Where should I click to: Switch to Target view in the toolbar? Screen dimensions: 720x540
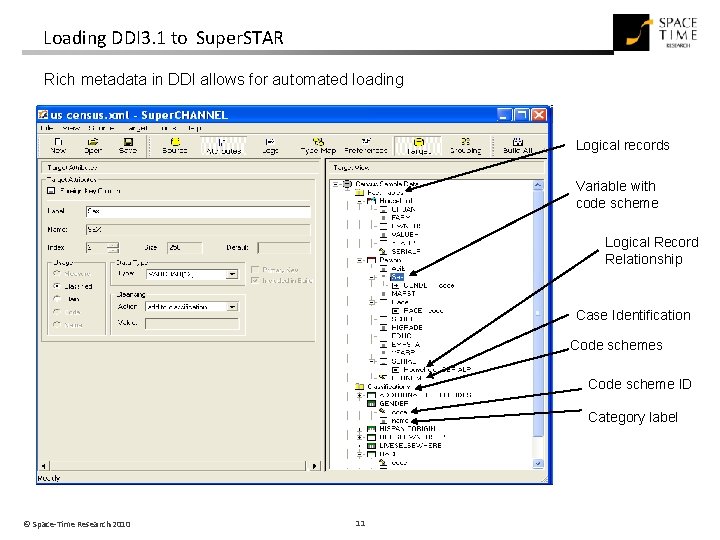418,145
